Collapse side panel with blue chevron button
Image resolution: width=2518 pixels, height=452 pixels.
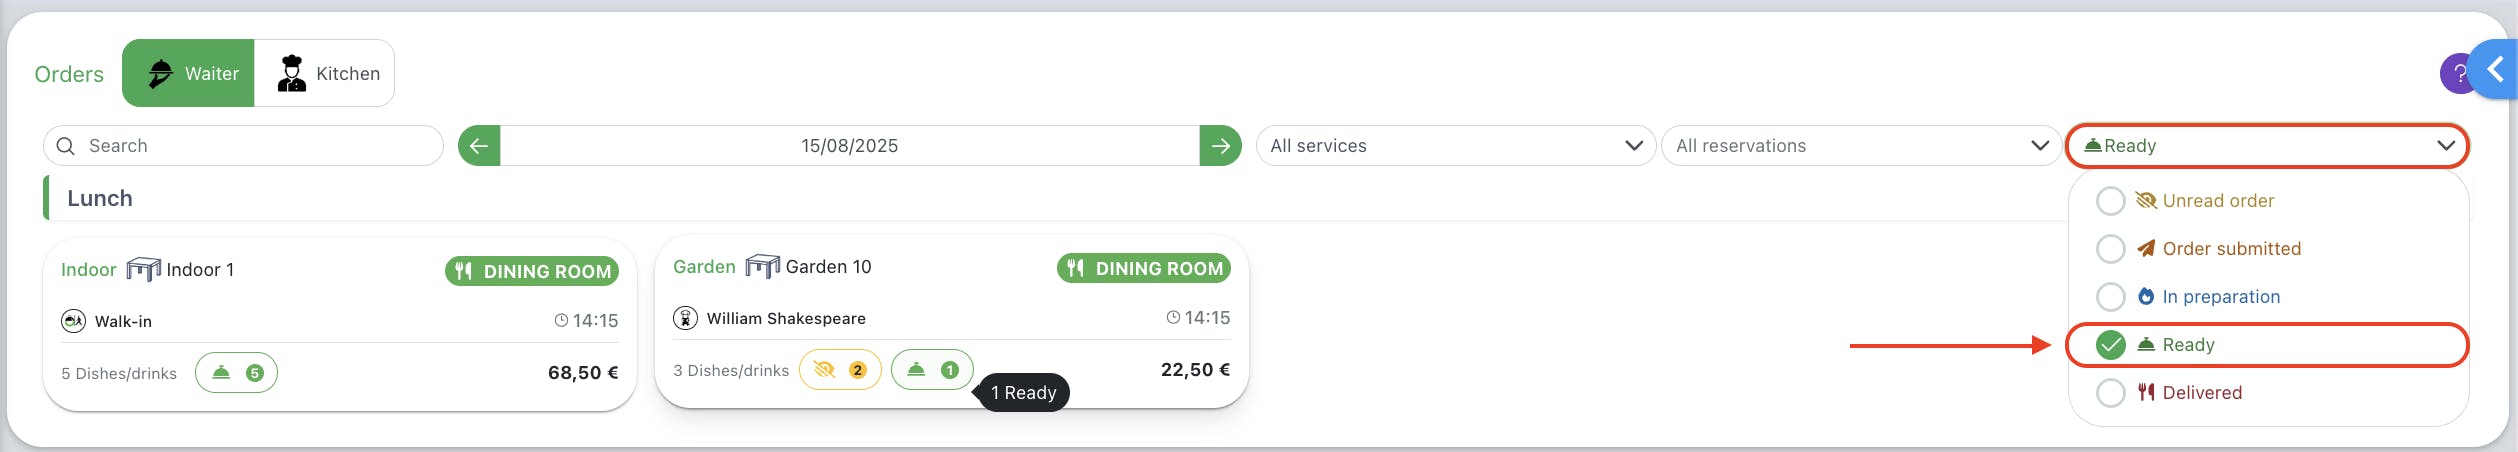(x=2495, y=70)
